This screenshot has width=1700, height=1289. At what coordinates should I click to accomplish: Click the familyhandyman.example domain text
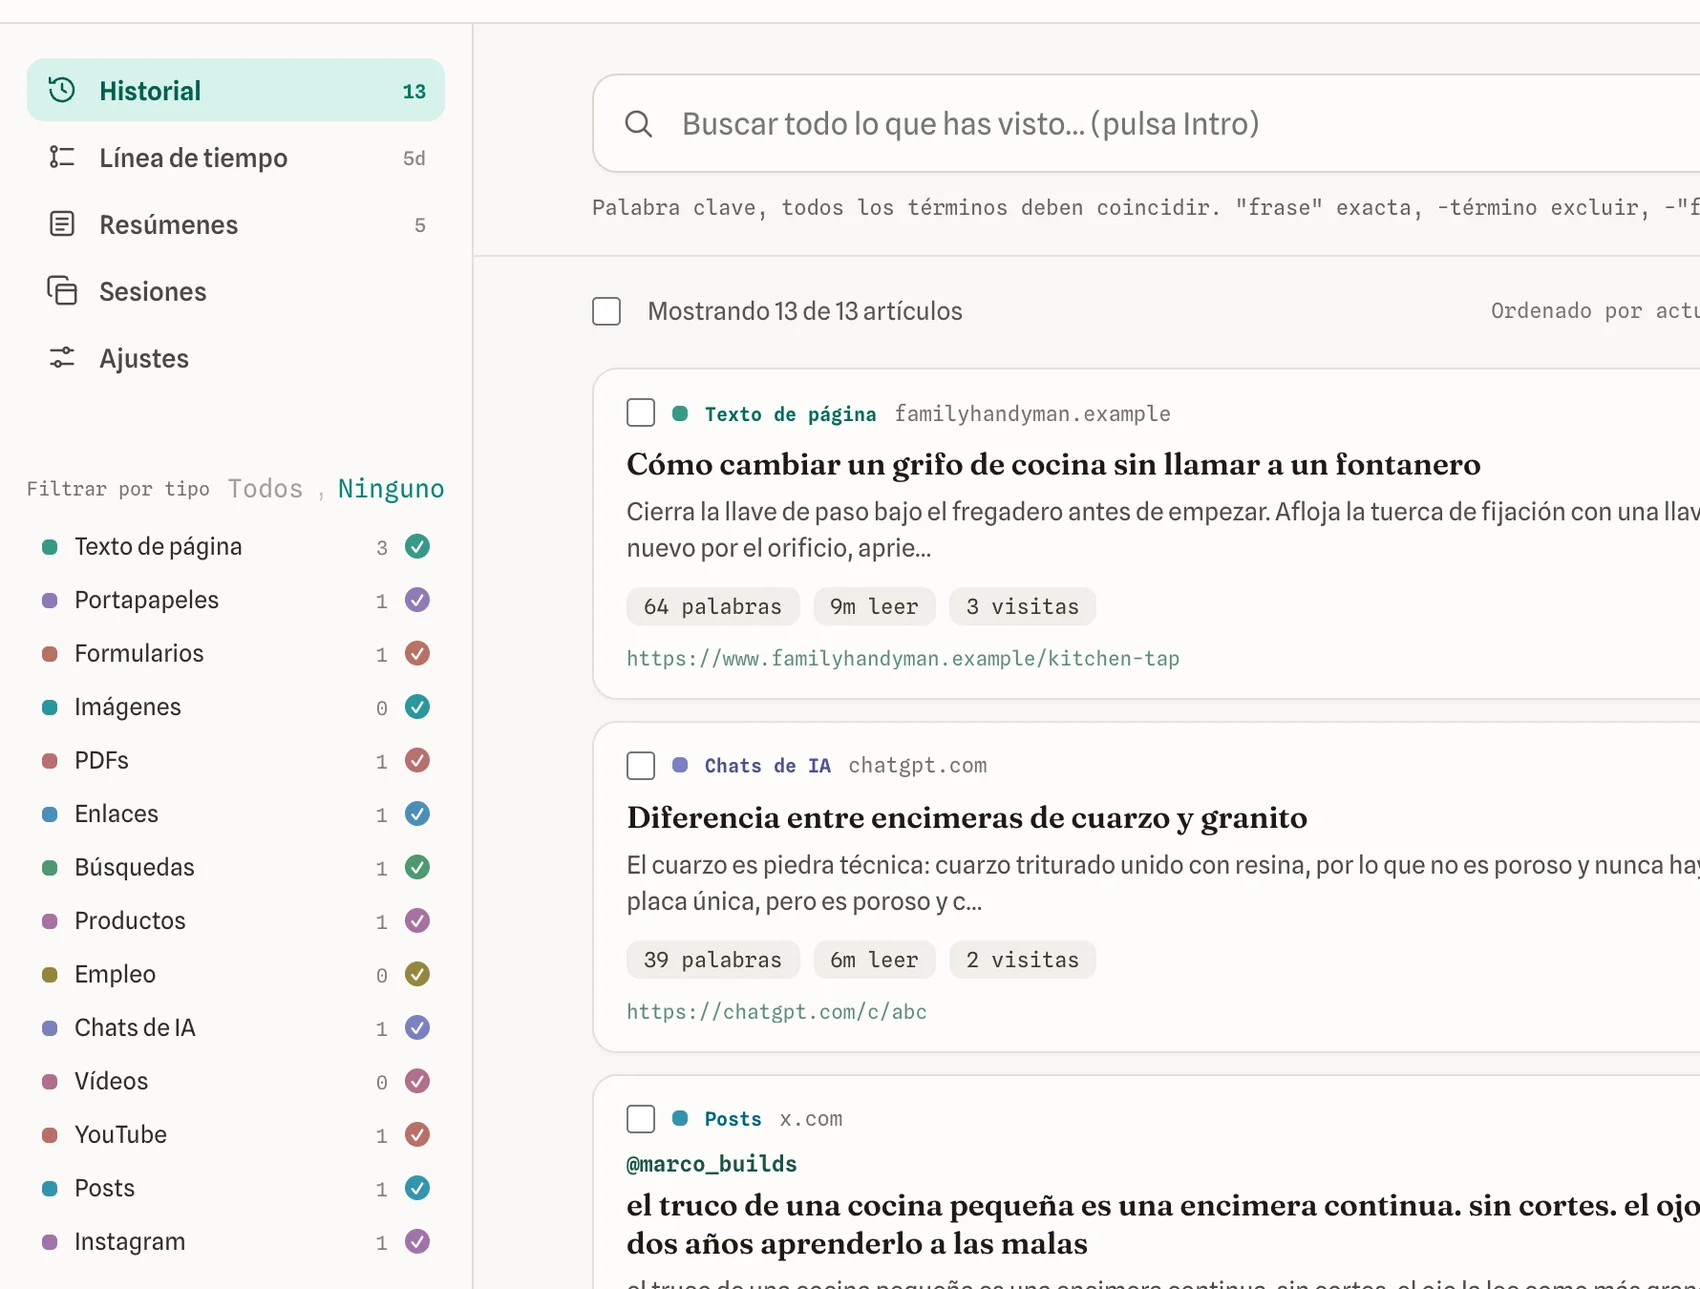[1032, 413]
